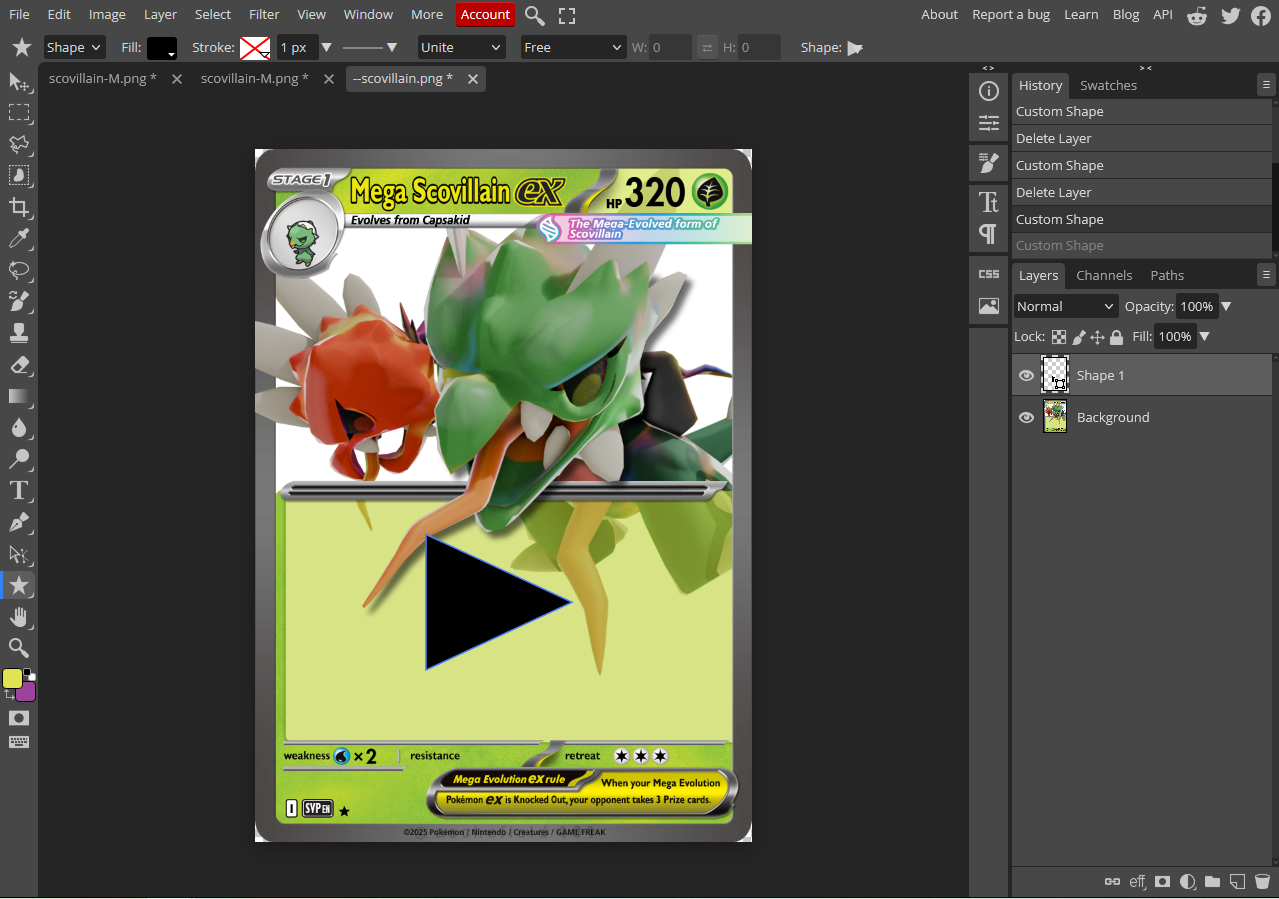1279x899 pixels.
Task: Select the Dodge tool
Action: click(x=19, y=459)
